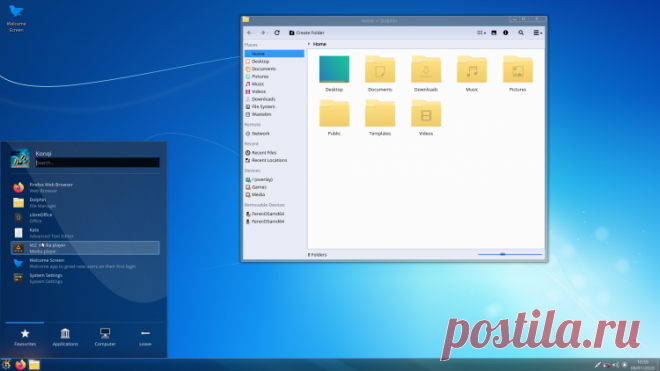Launch VLC media player from favourites
Screen dimensions: 660x371
coord(85,248)
